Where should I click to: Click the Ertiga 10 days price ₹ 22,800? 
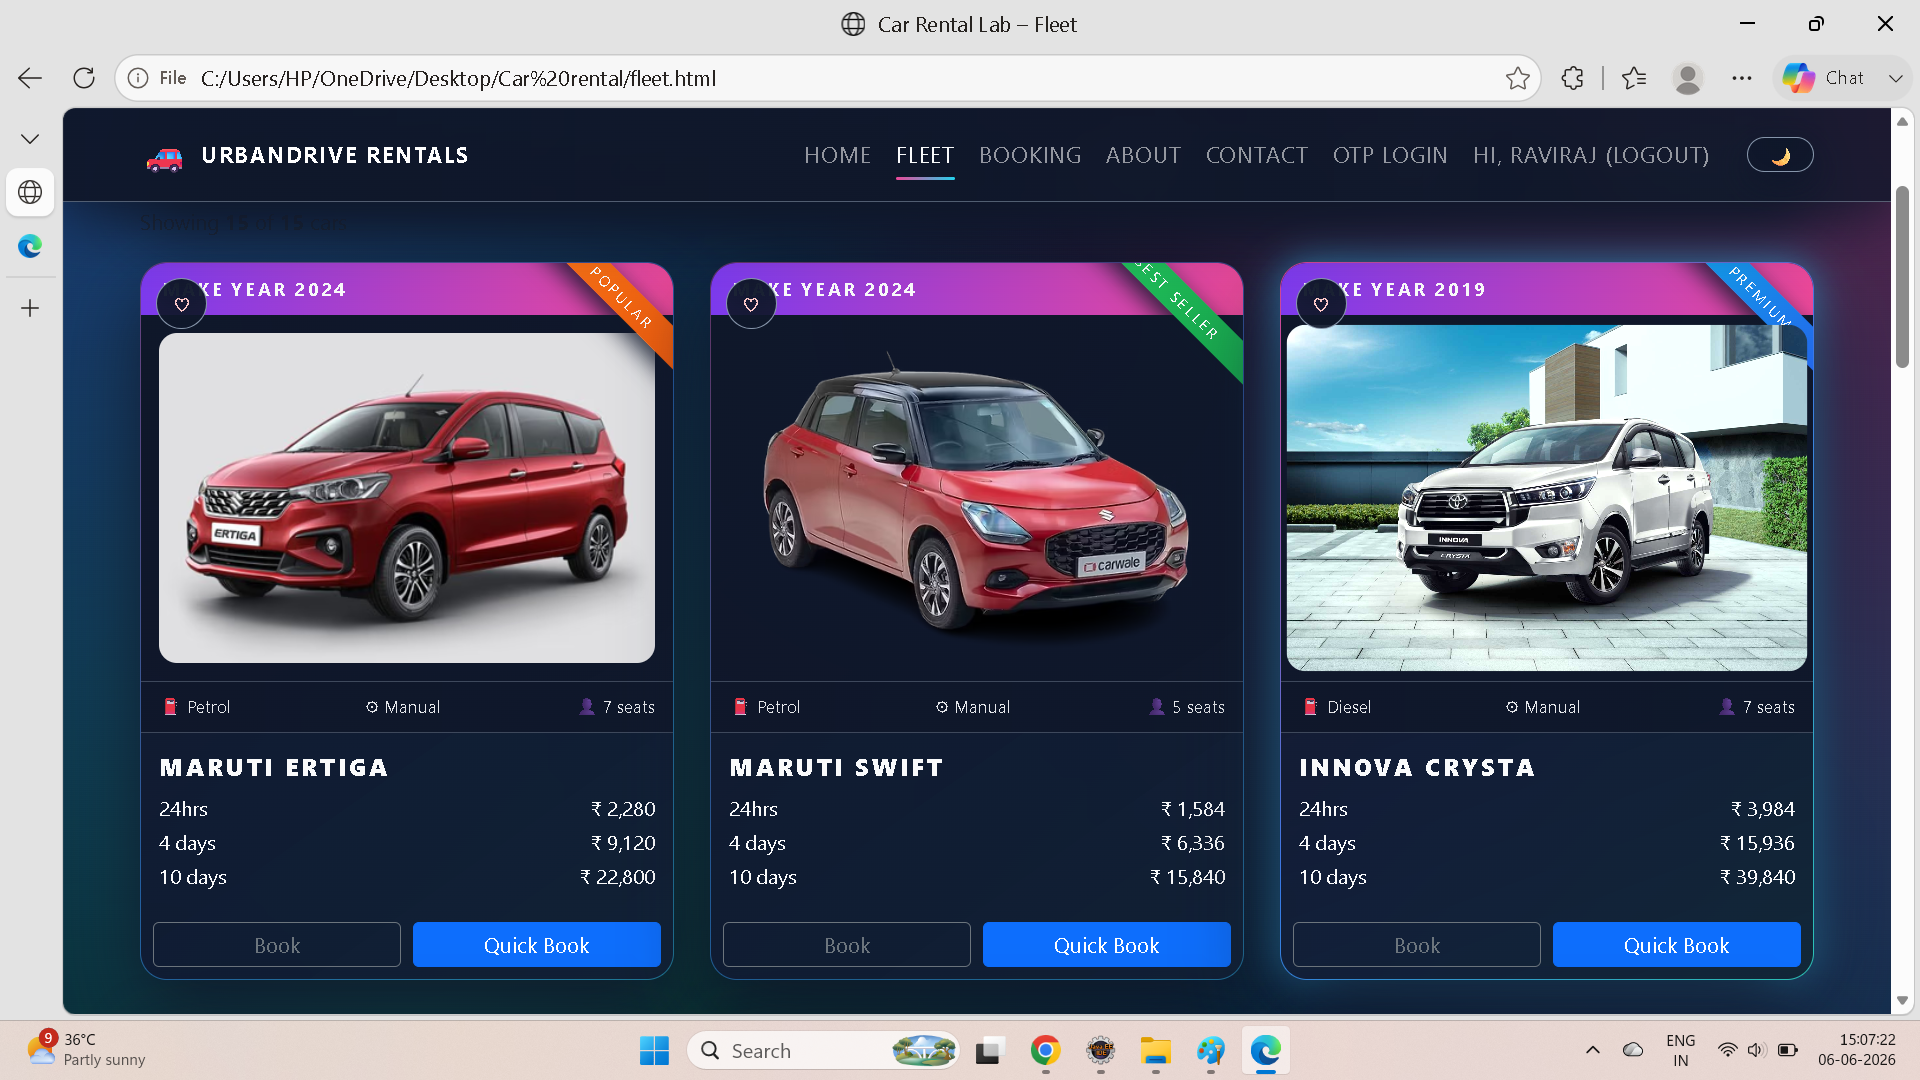618,877
